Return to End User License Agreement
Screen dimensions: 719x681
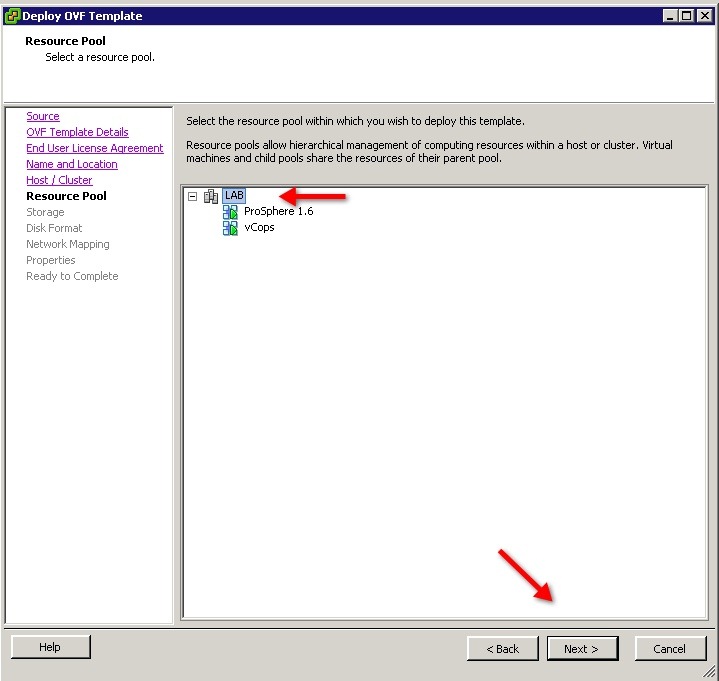tap(94, 149)
